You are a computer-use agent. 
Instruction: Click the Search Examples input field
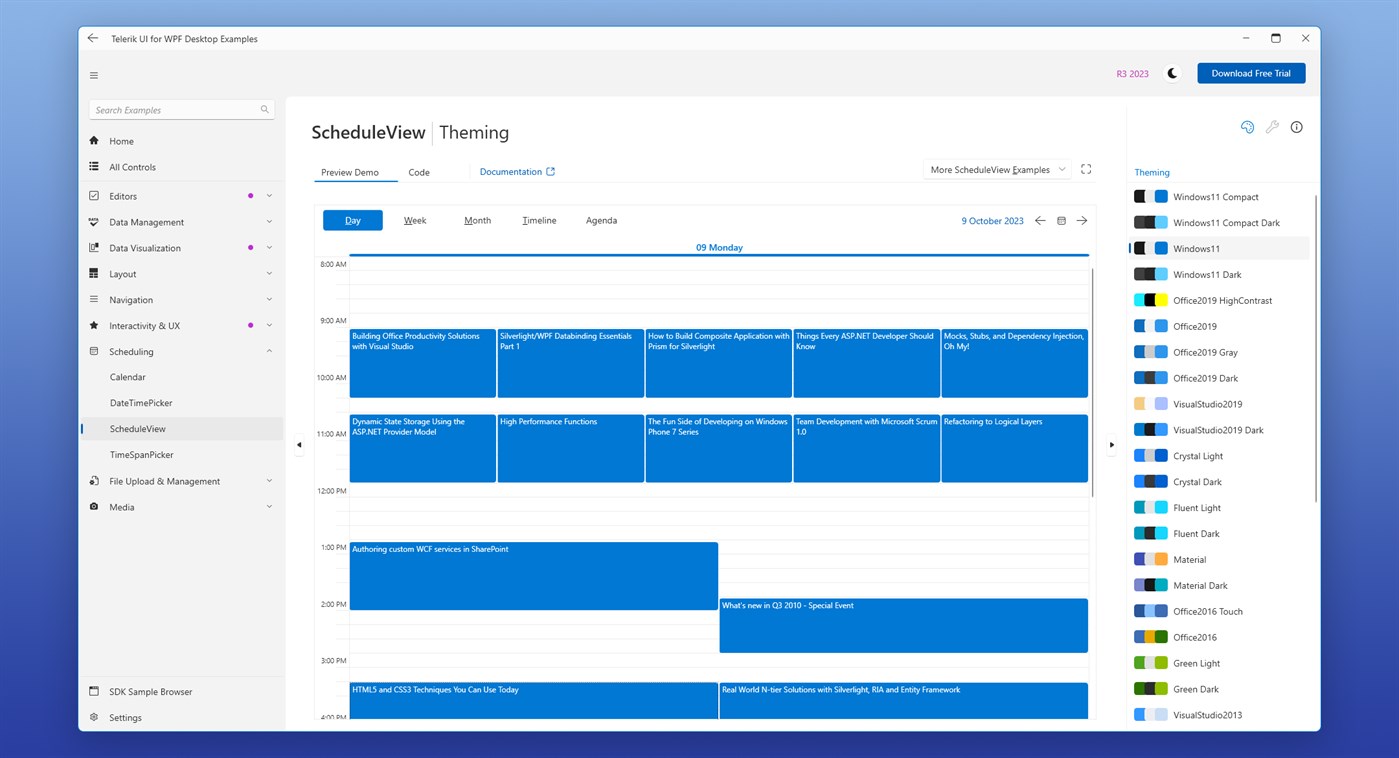pyautogui.click(x=170, y=109)
